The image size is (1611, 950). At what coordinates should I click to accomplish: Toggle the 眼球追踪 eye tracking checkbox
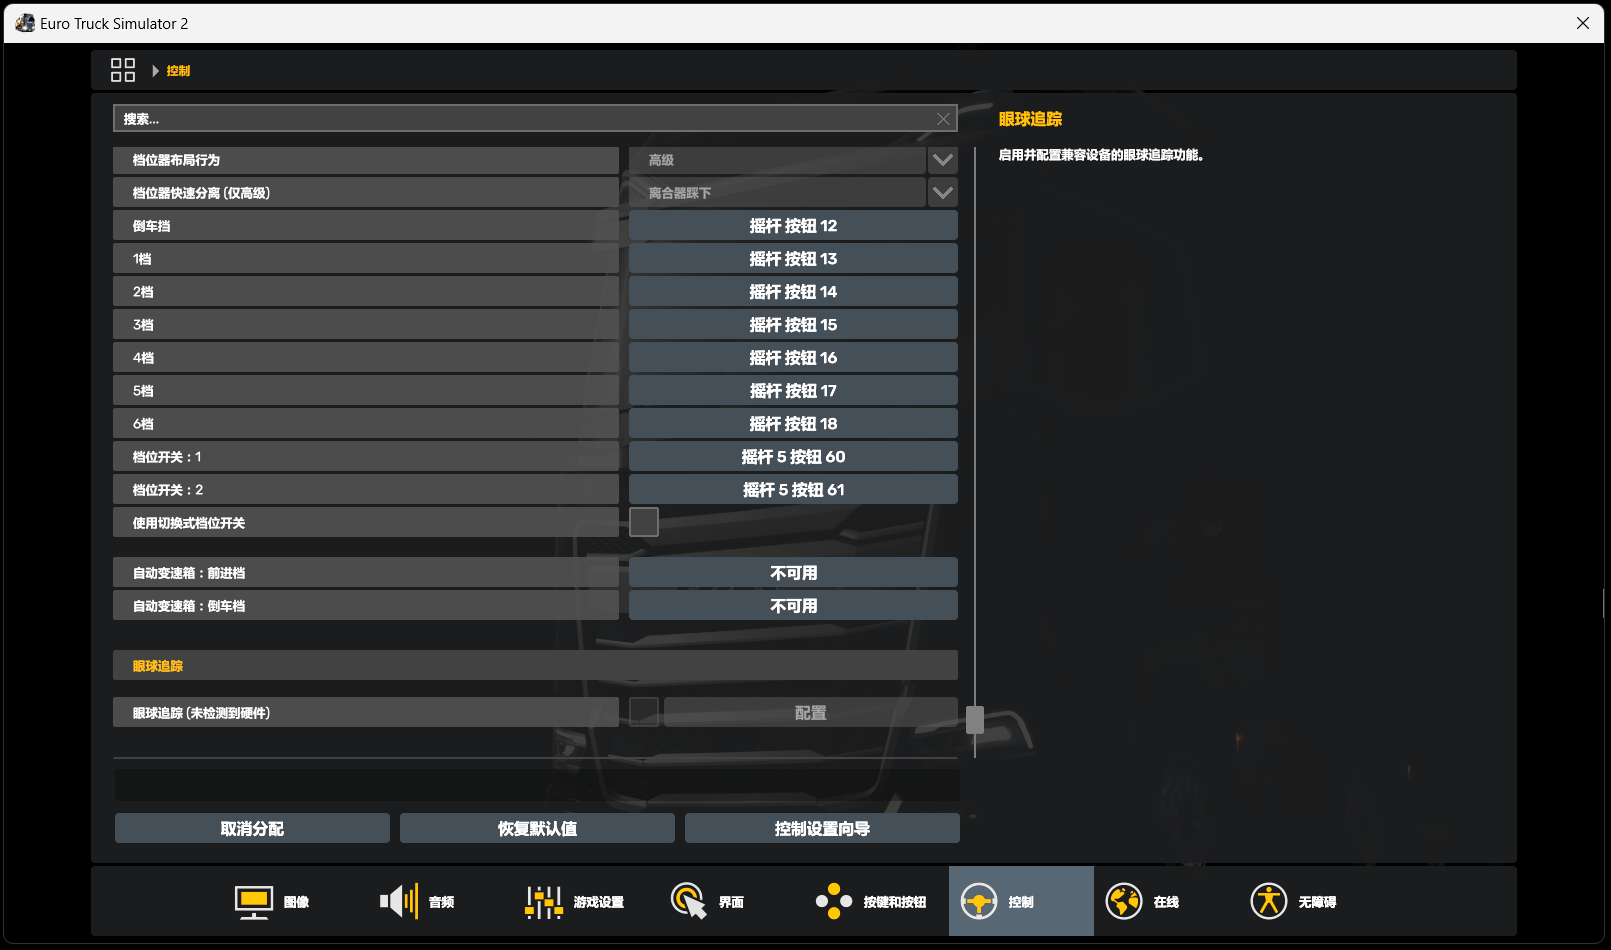[644, 711]
